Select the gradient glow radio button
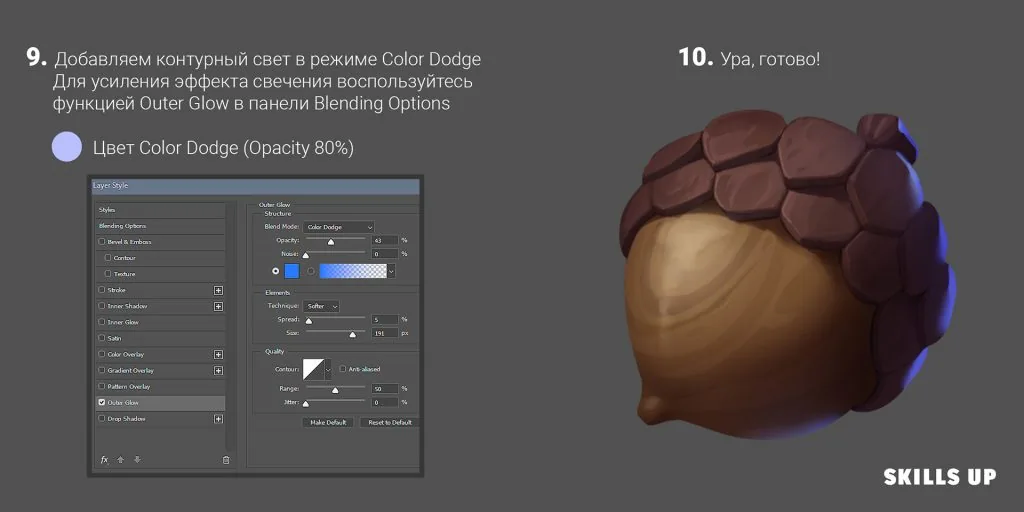The height and width of the screenshot is (512, 1024). (311, 271)
